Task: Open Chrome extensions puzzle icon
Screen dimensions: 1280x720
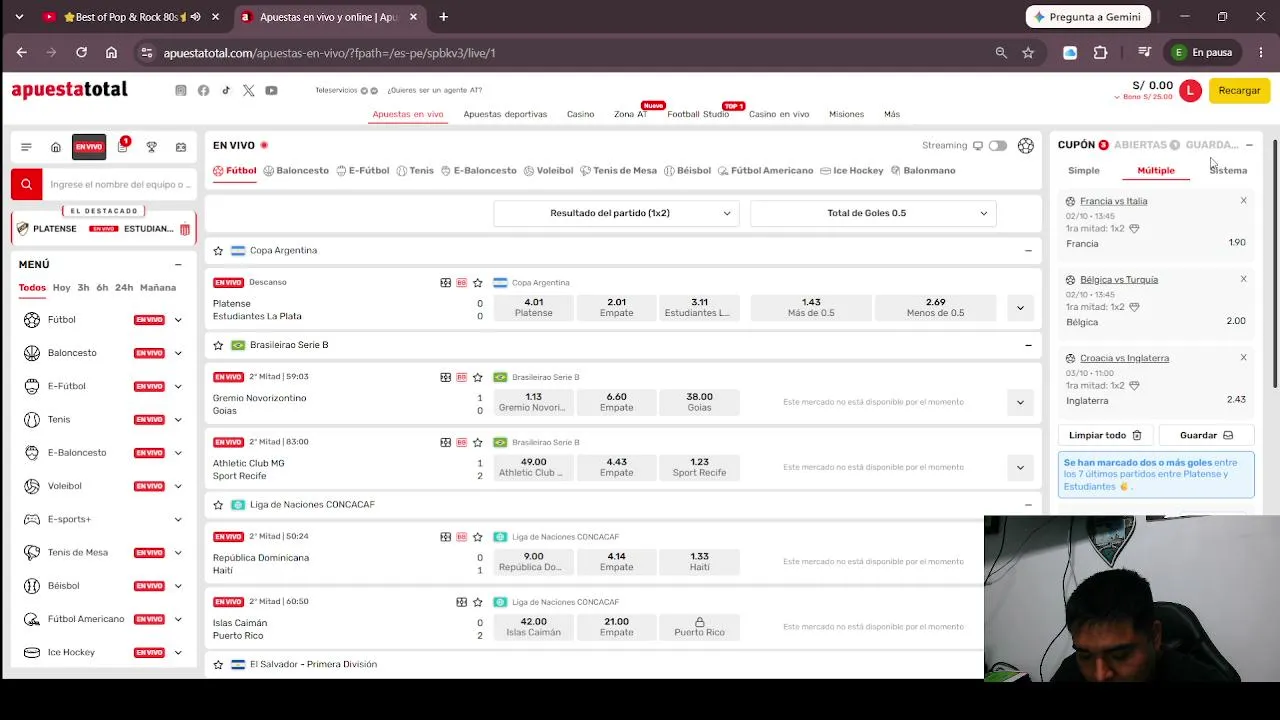Action: (1101, 53)
